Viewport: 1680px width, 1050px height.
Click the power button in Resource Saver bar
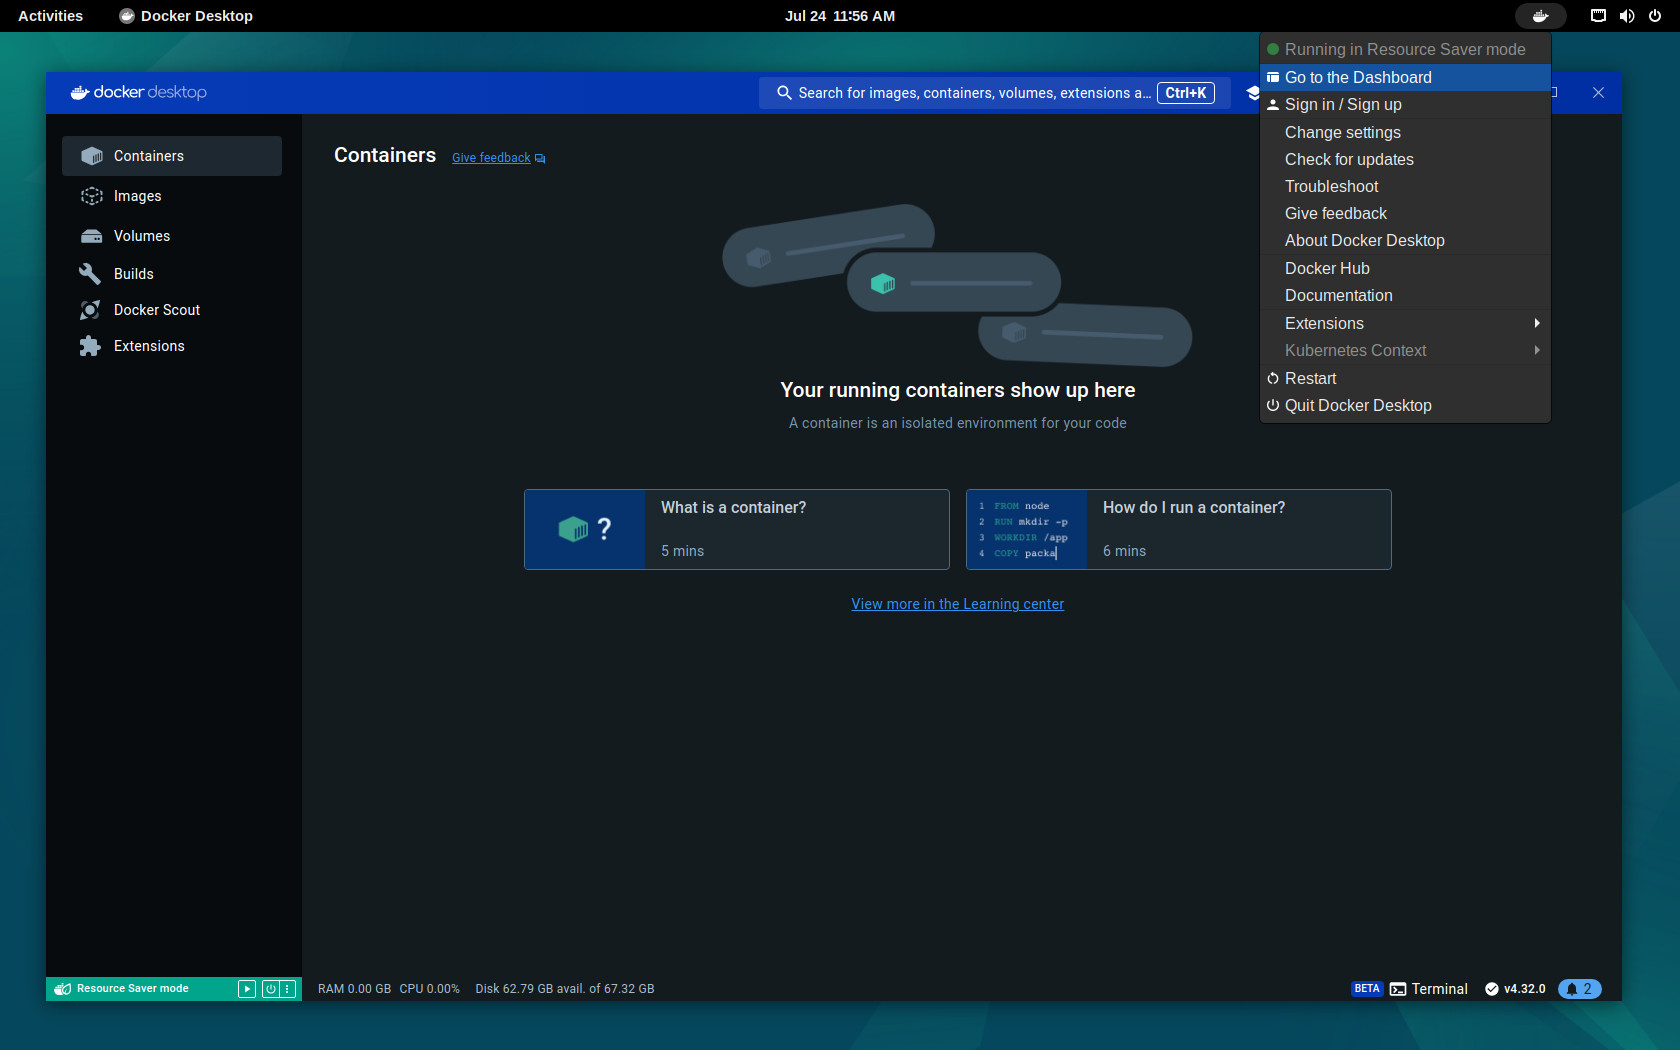coord(270,989)
